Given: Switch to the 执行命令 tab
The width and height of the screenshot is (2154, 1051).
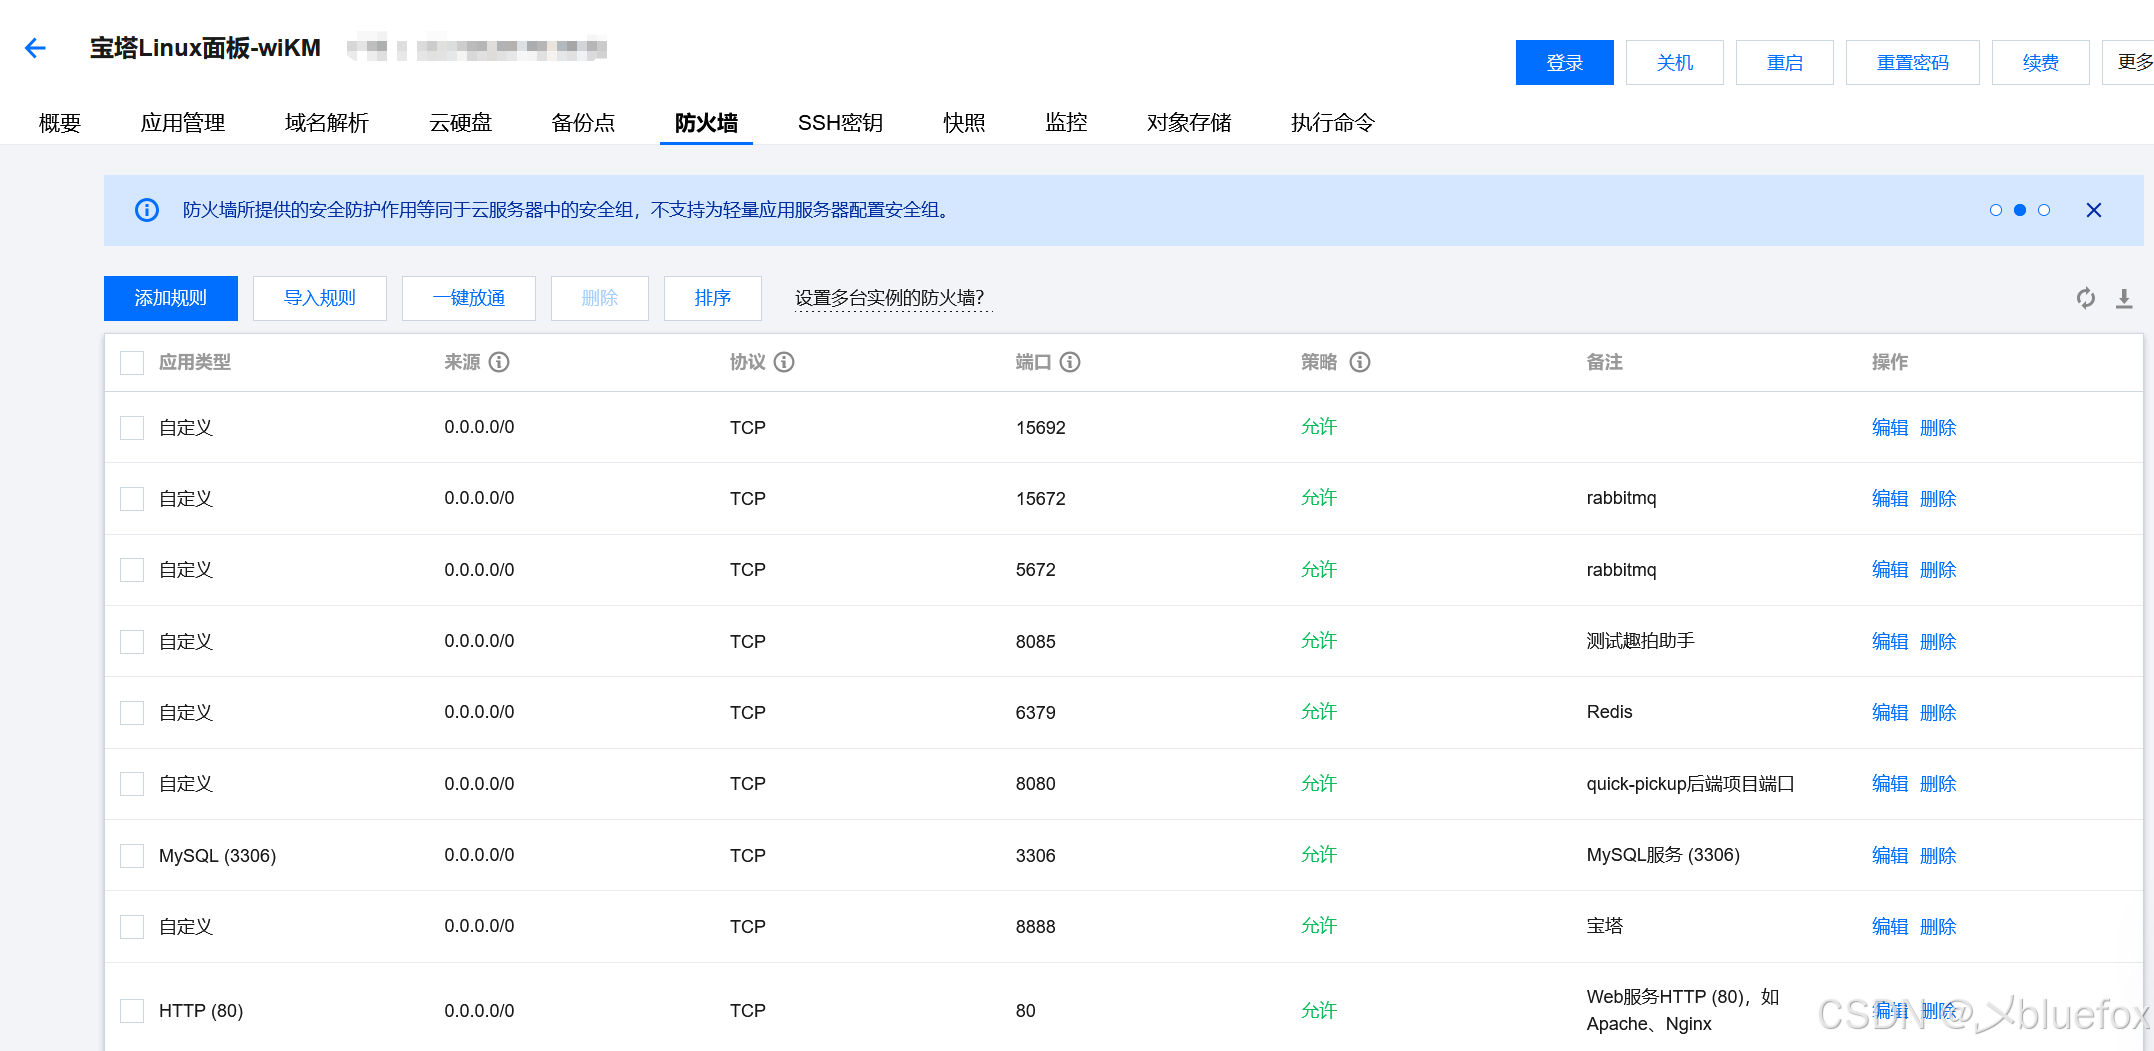Looking at the screenshot, I should (1333, 123).
